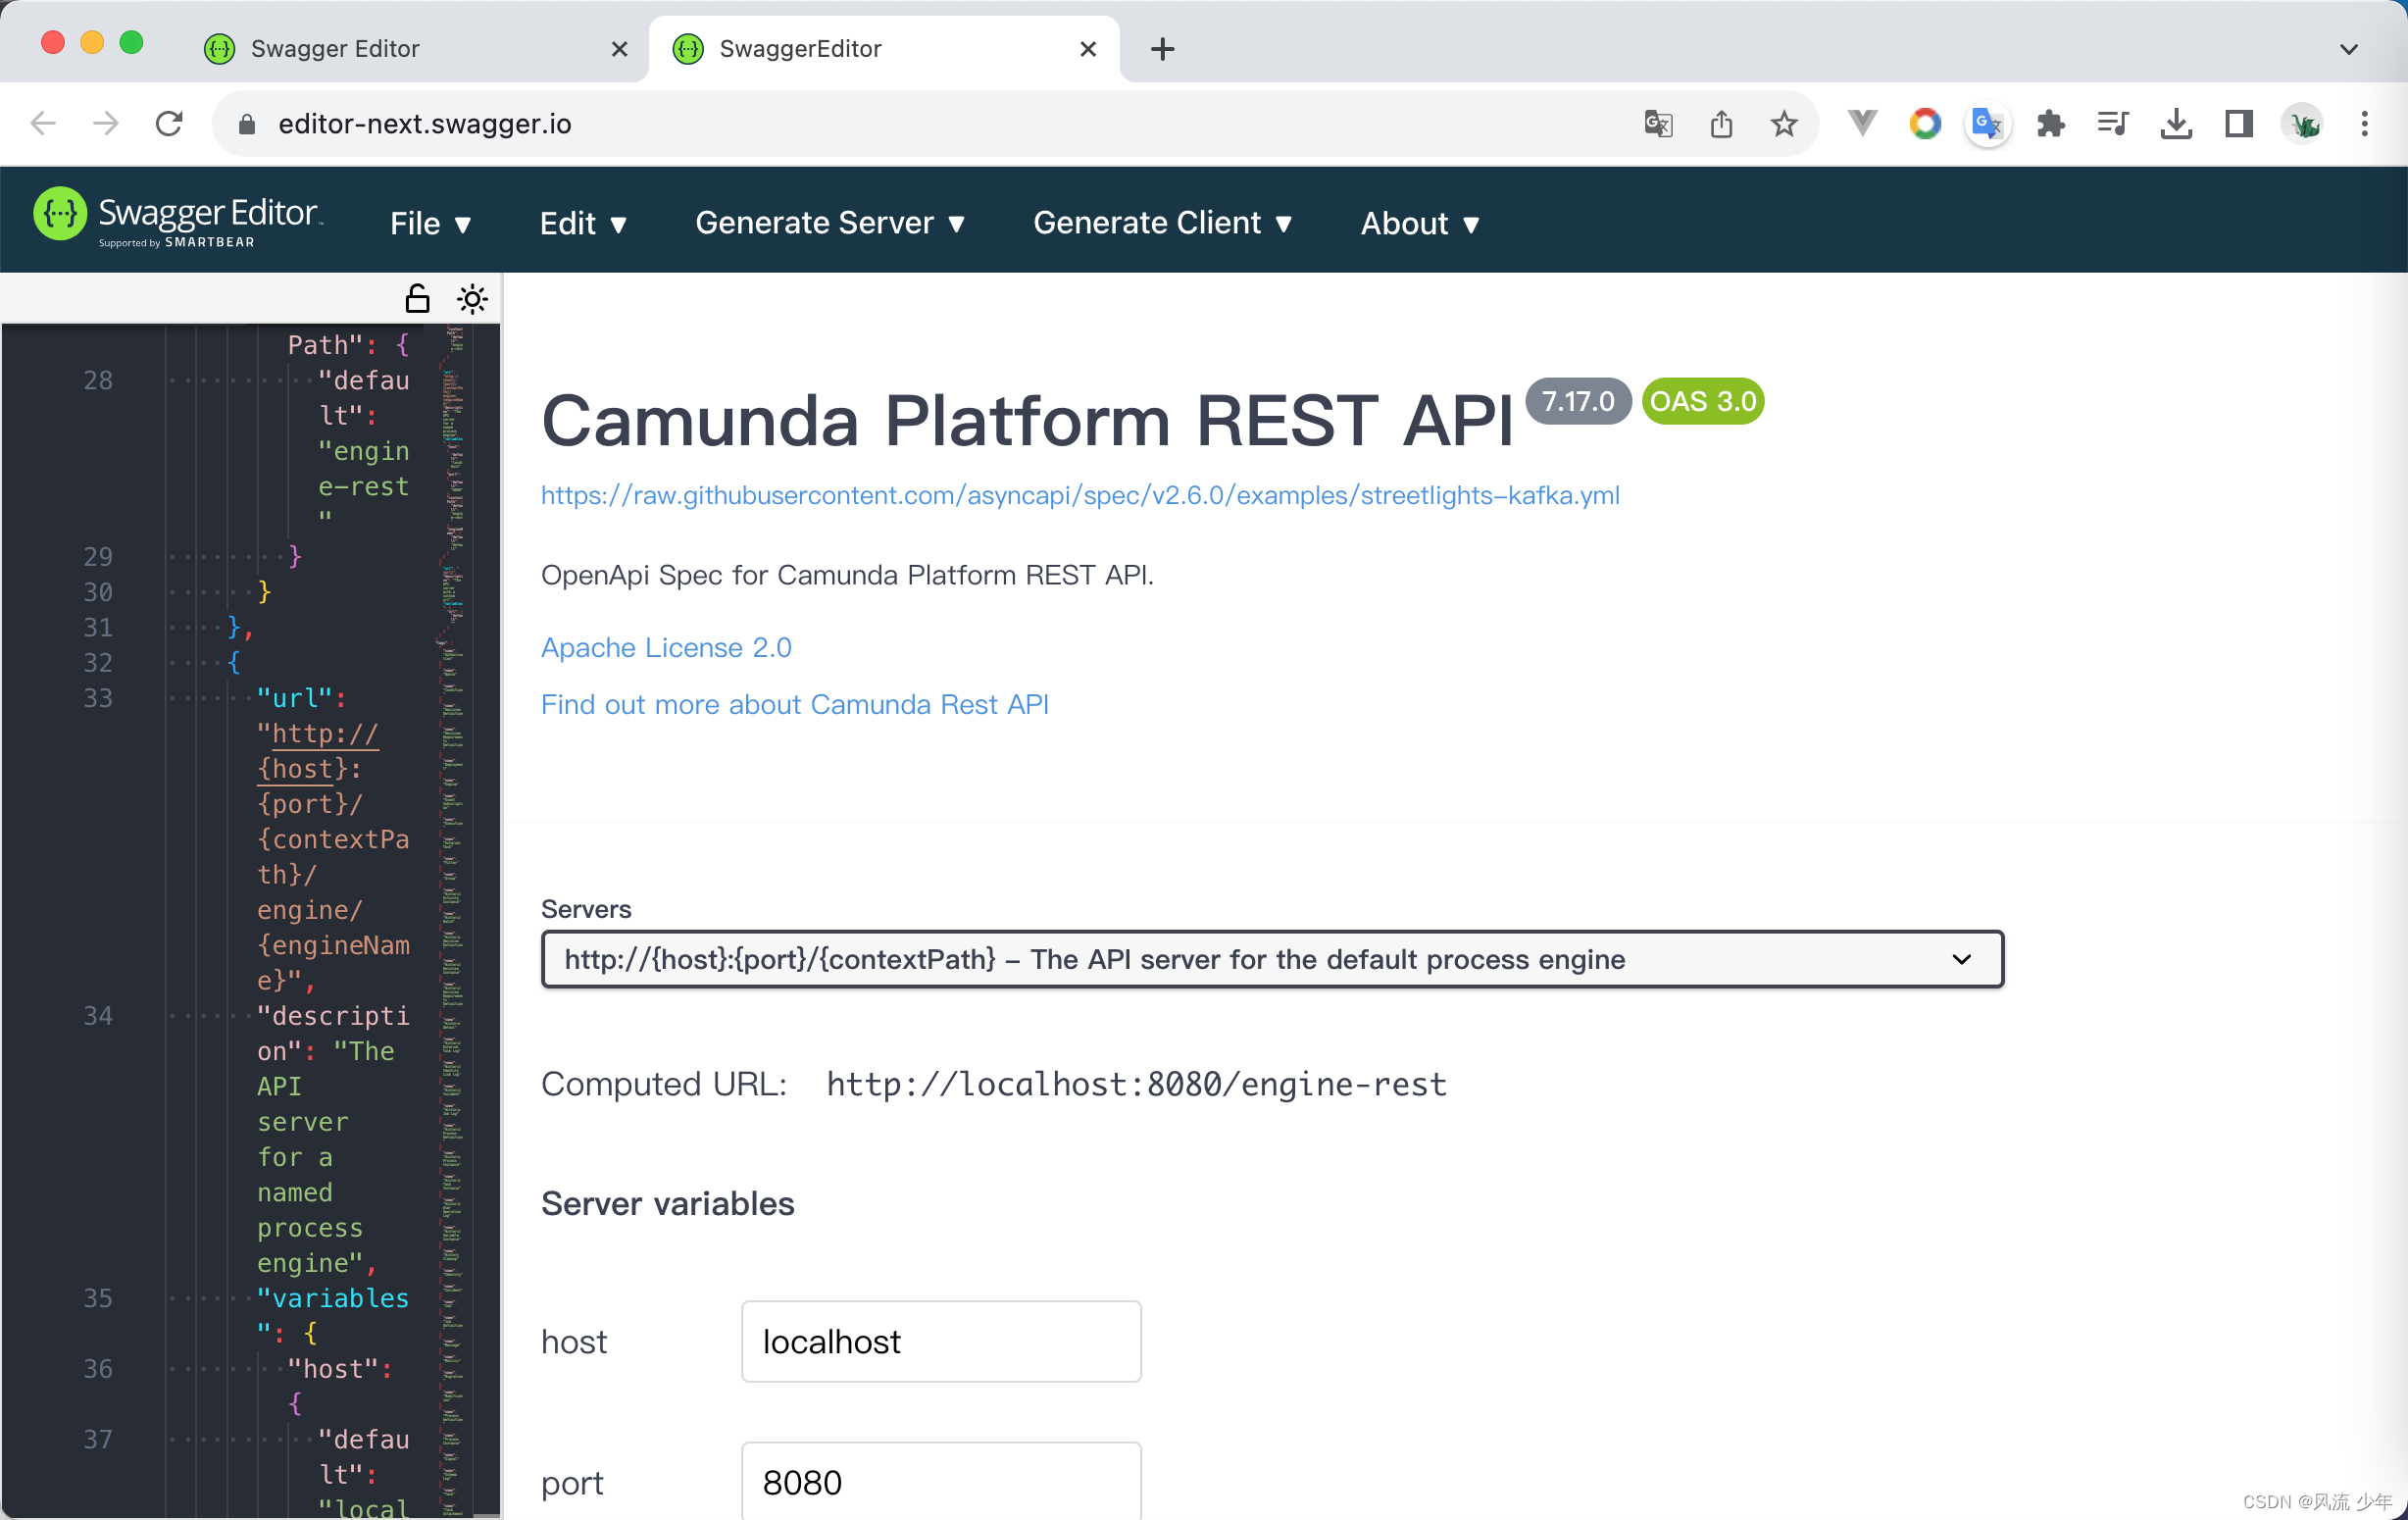Screen dimensions: 2408x1520
Task: Show browser downloads
Action: point(2176,123)
